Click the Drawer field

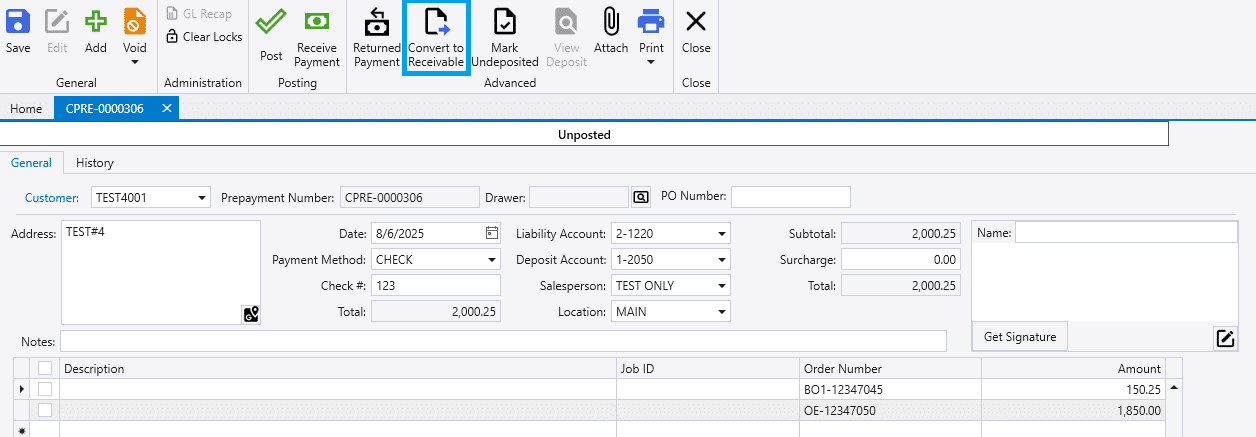pos(578,197)
